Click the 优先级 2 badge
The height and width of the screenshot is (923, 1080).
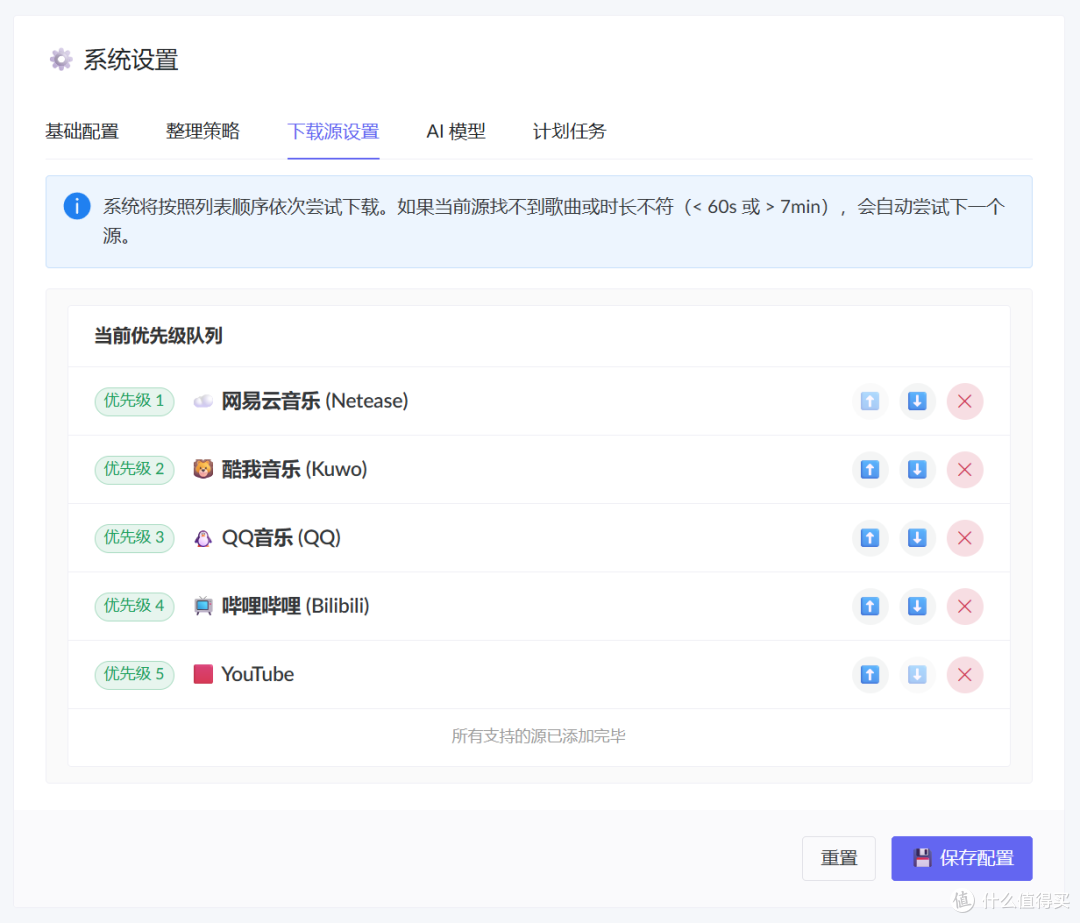pos(134,470)
